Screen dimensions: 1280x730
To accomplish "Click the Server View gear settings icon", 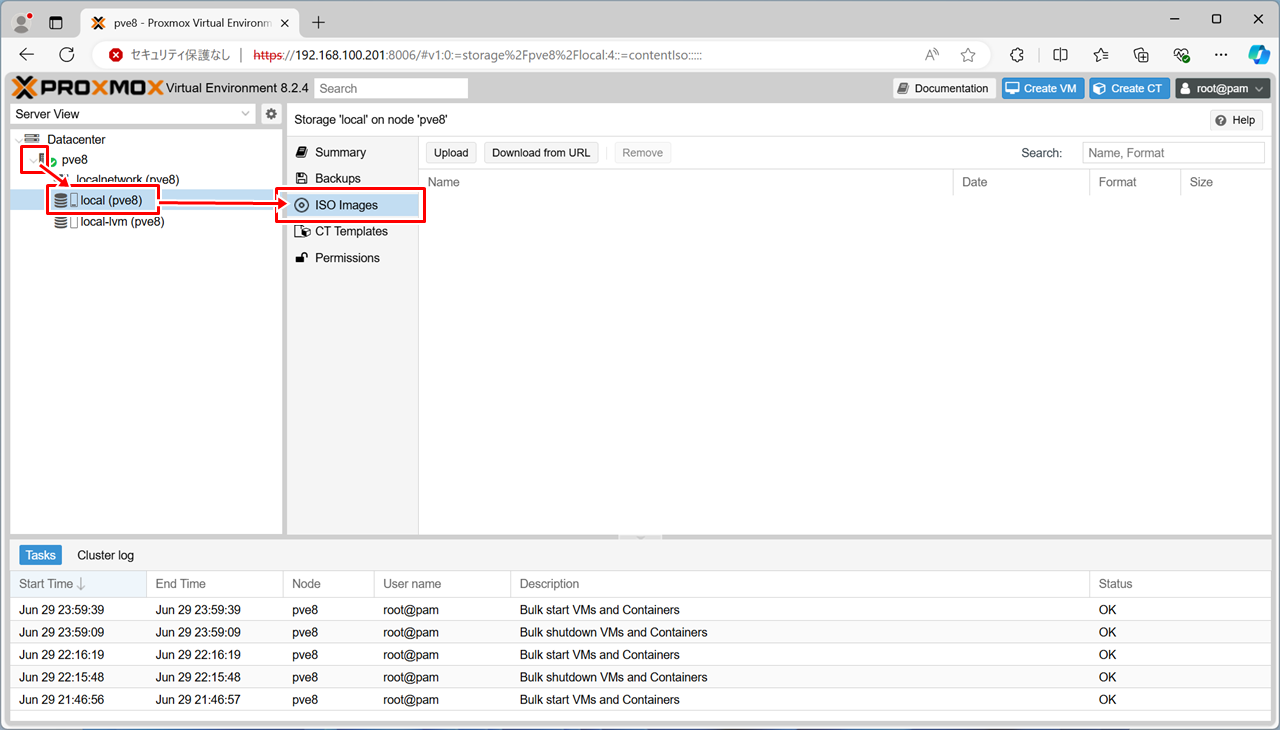I will [x=270, y=114].
